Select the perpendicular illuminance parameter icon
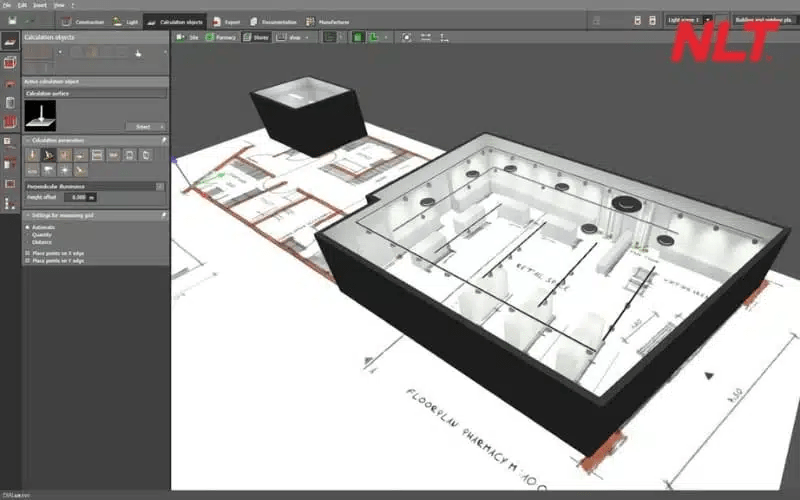This screenshot has width=800, height=500. (48, 155)
